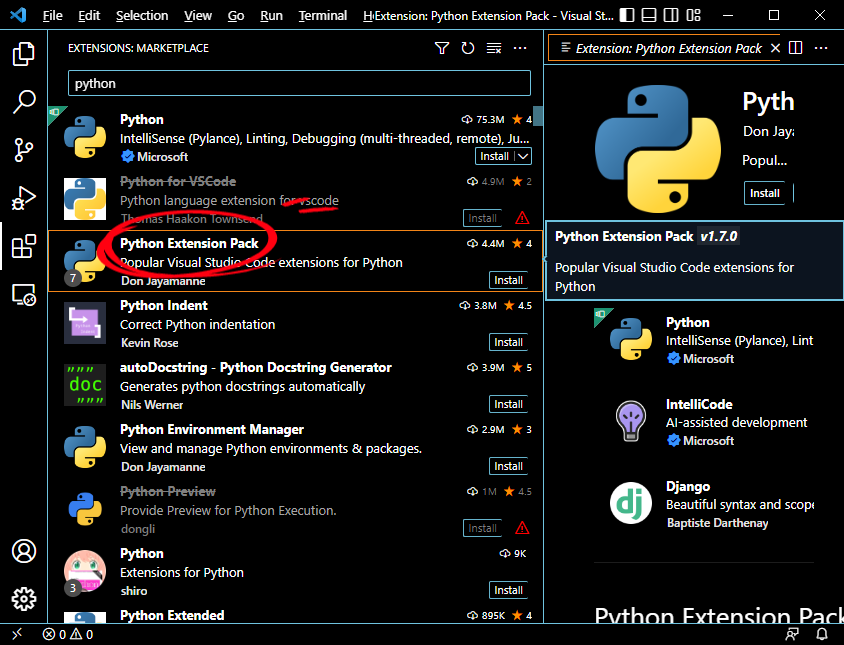Open Views and More Actions in Extensions header
This screenshot has width=844, height=645.
(520, 48)
